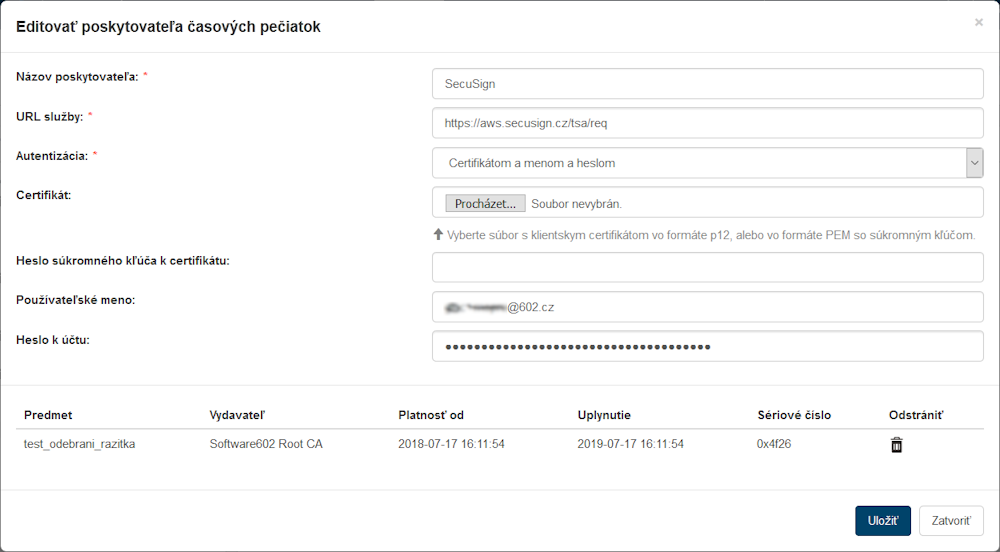The height and width of the screenshot is (552, 1000).
Task: Expand the Autentizácia dropdown arrow
Action: 974,163
